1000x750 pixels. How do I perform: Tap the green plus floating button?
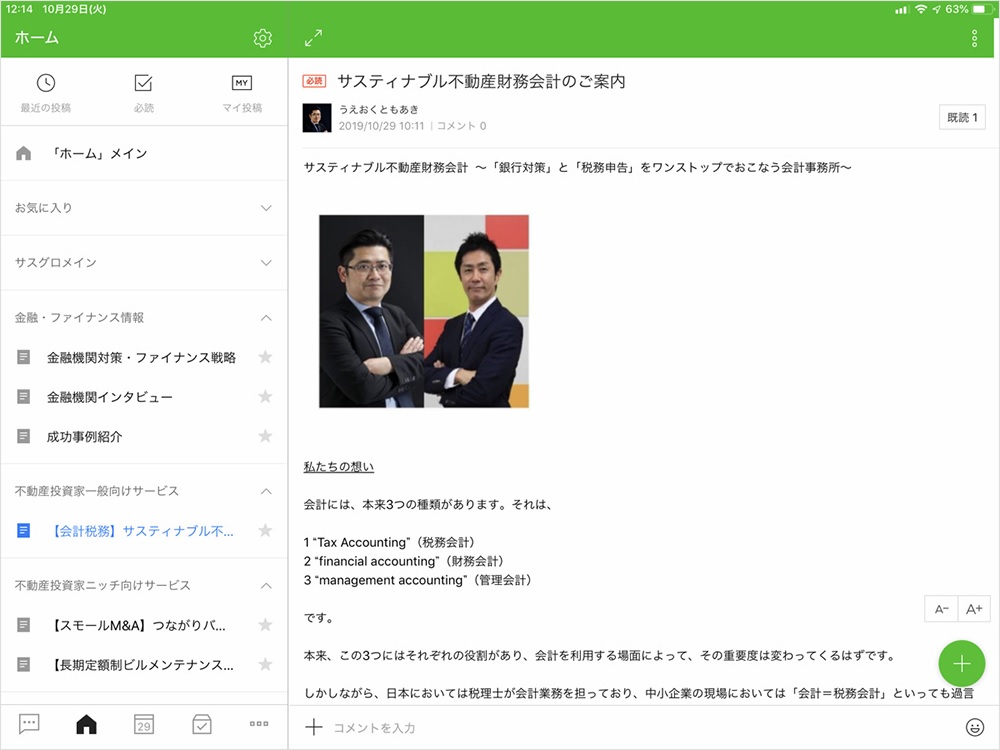(x=961, y=664)
